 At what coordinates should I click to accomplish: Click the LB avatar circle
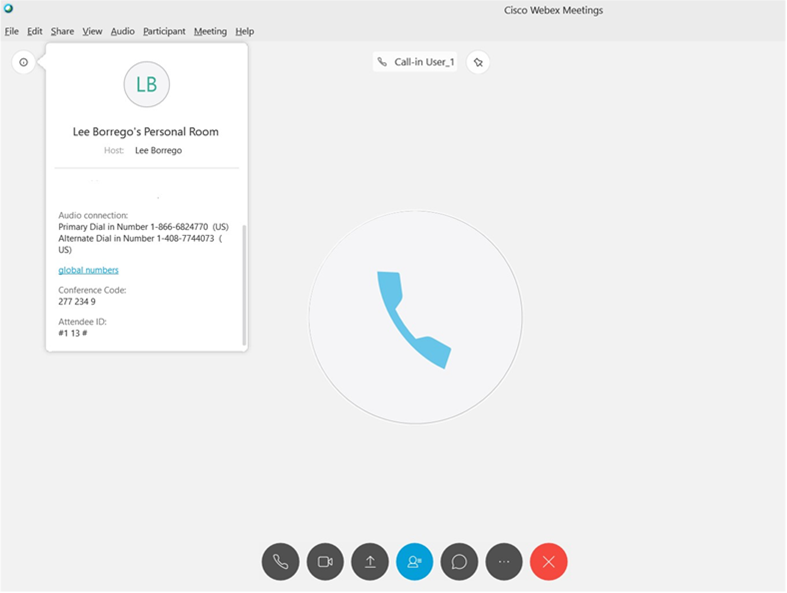pos(147,84)
